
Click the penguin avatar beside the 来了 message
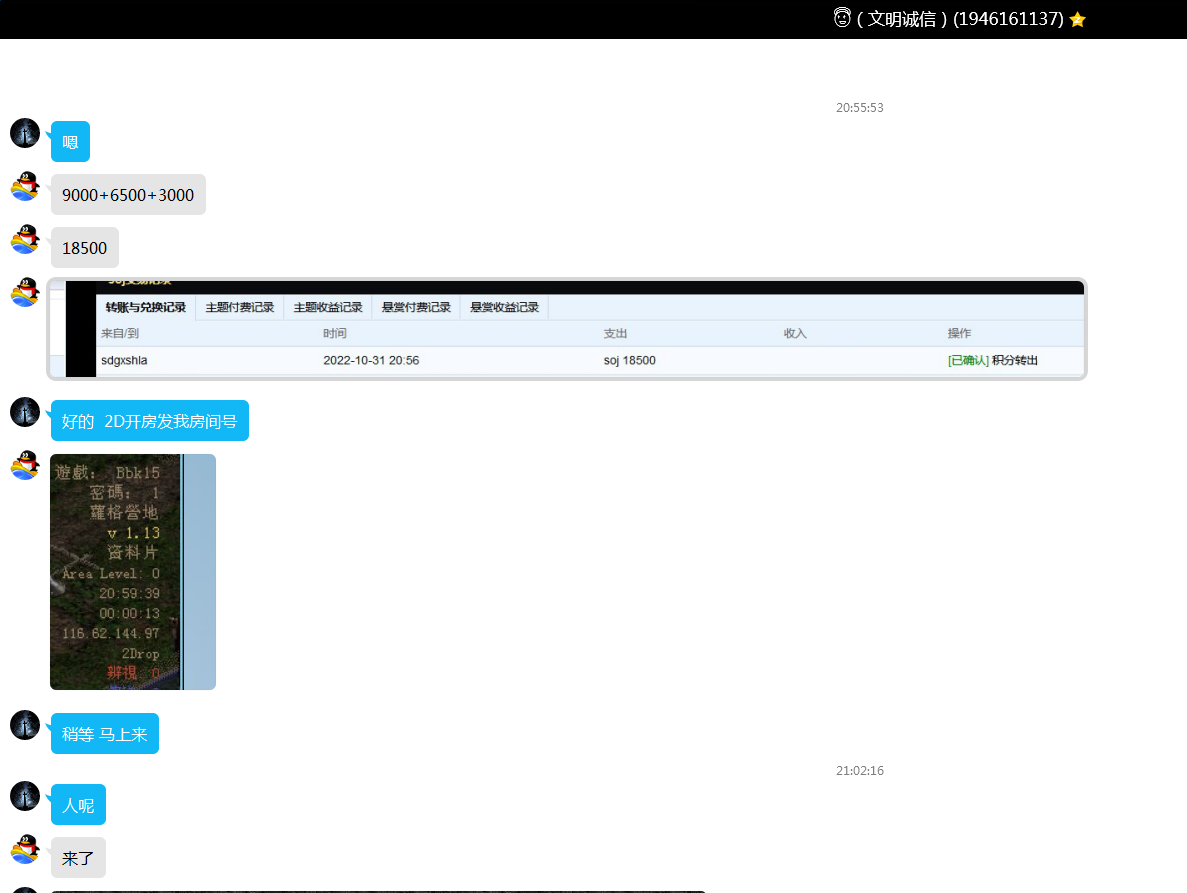click(x=25, y=849)
